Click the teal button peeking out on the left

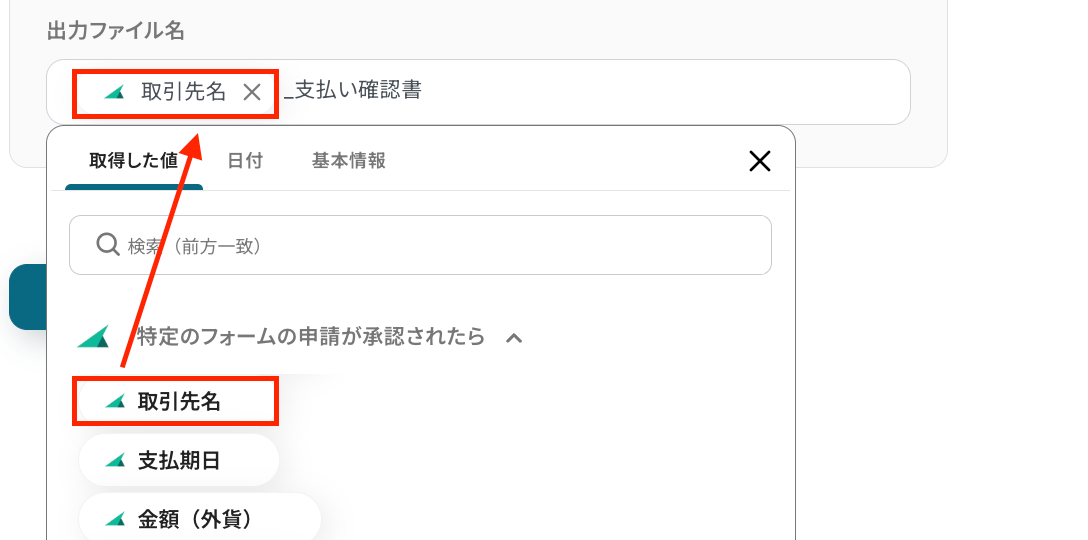pyautogui.click(x=28, y=296)
